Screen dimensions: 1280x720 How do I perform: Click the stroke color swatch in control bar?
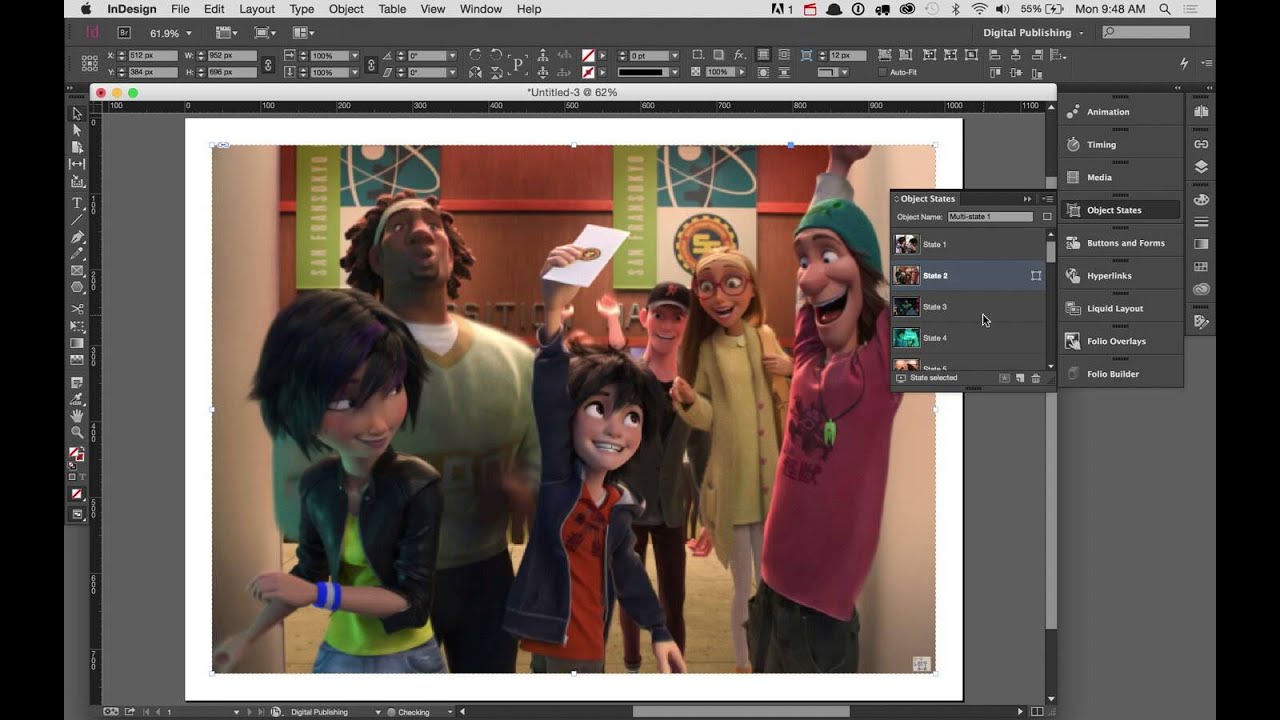coord(589,72)
